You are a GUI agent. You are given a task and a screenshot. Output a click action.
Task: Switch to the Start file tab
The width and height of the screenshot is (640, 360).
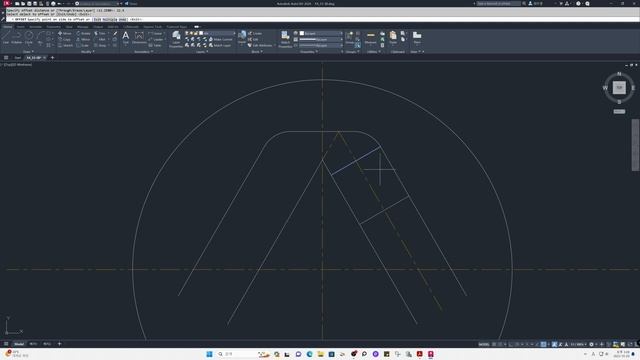pyautogui.click(x=18, y=58)
